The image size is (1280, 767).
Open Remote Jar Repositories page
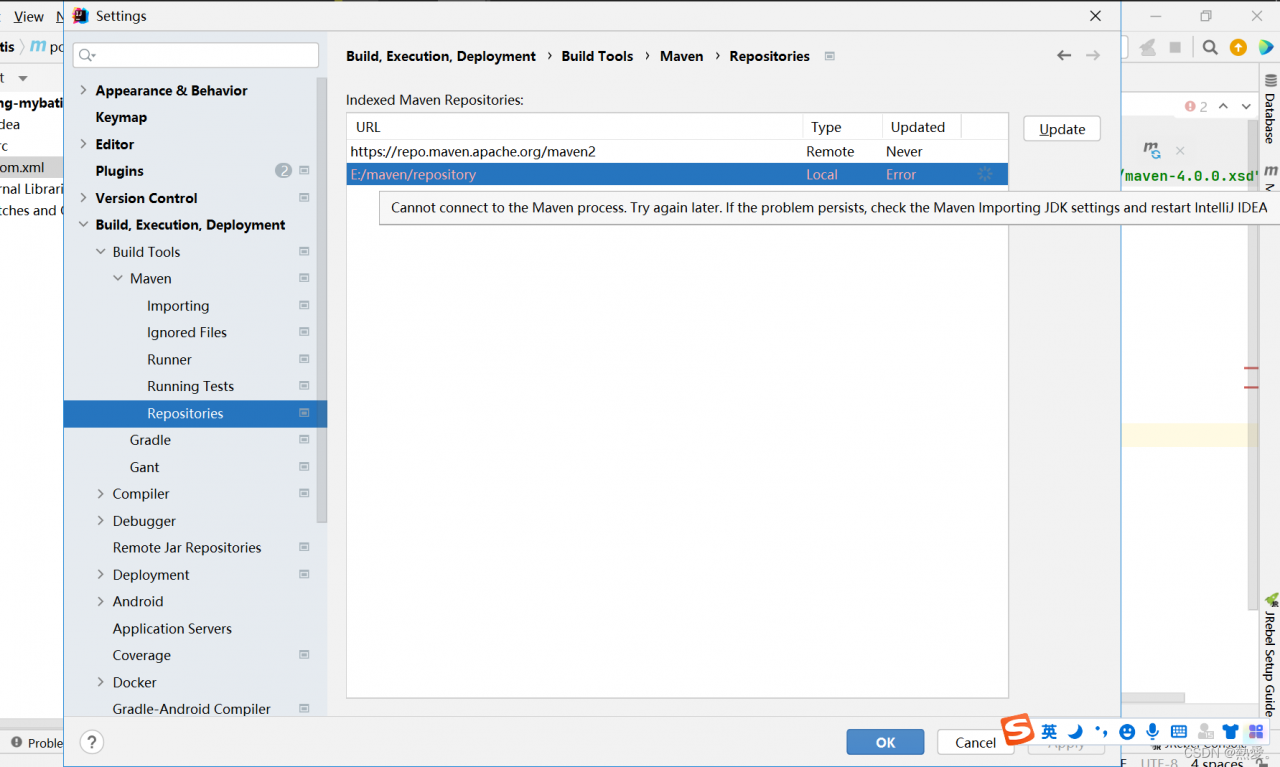pyautogui.click(x=187, y=548)
